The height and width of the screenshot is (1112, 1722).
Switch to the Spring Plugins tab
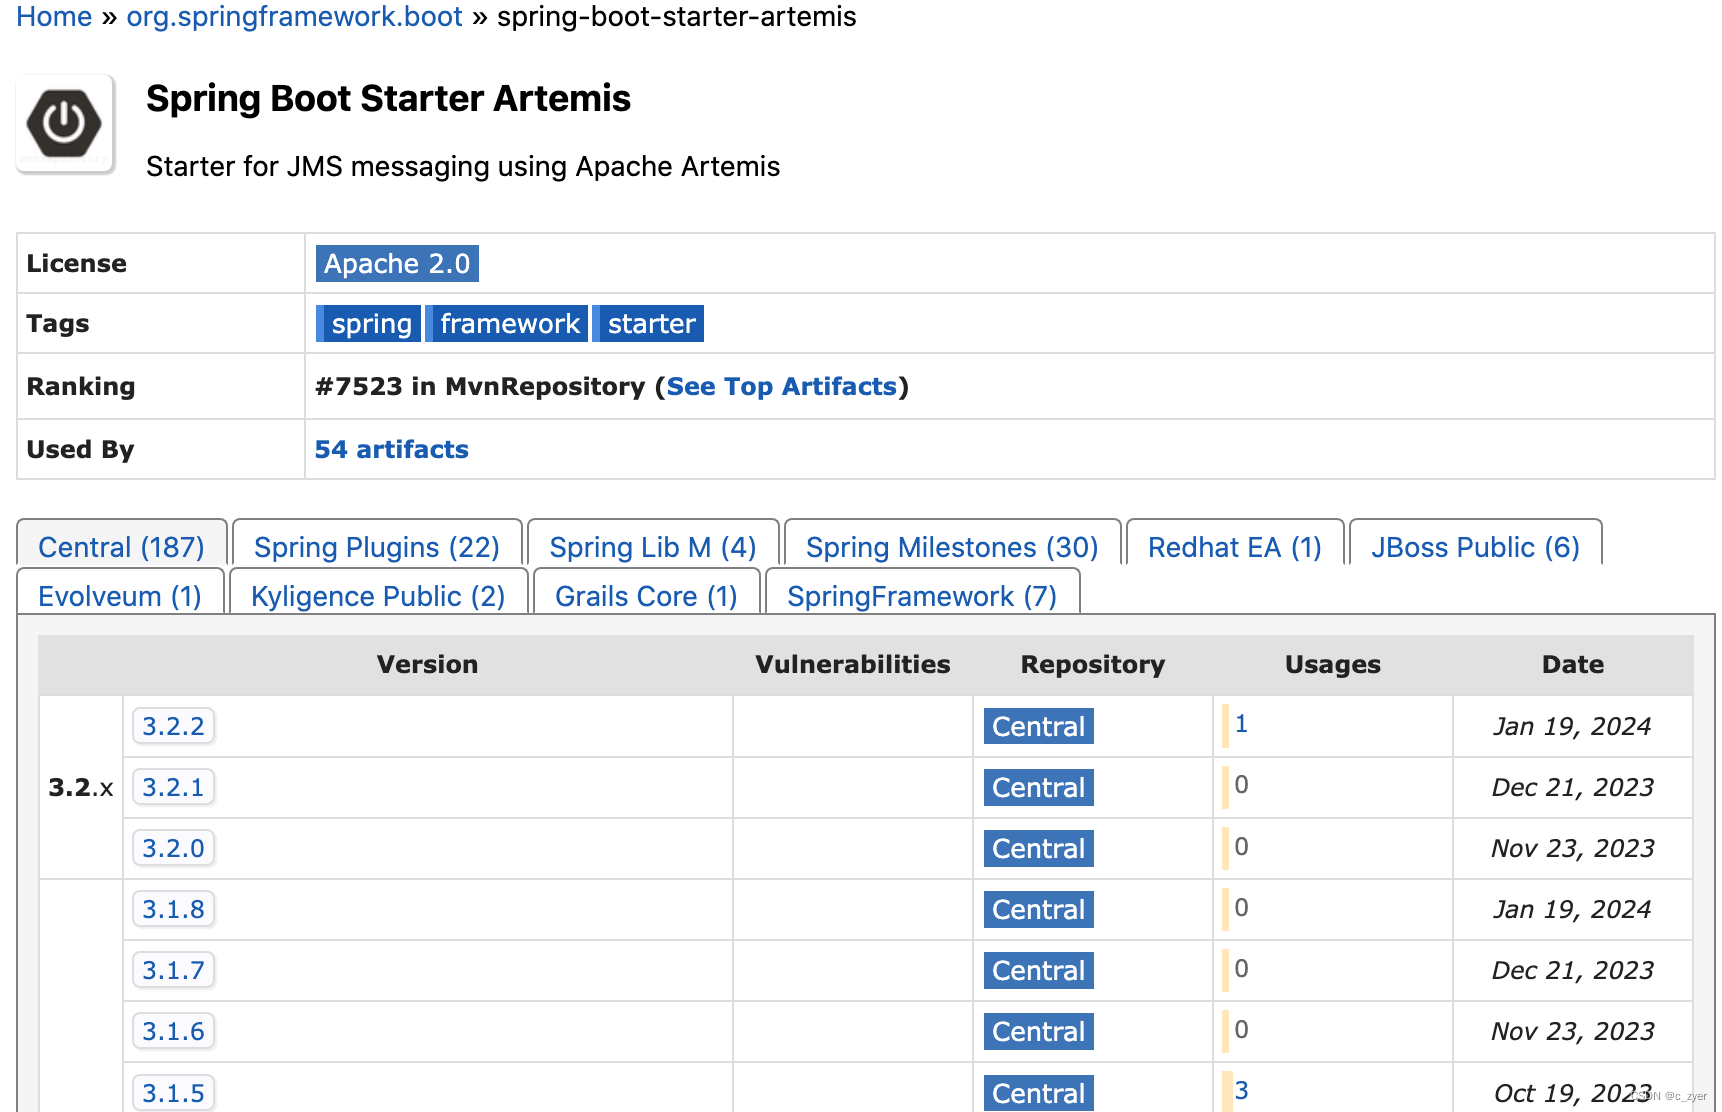pyautogui.click(x=377, y=547)
